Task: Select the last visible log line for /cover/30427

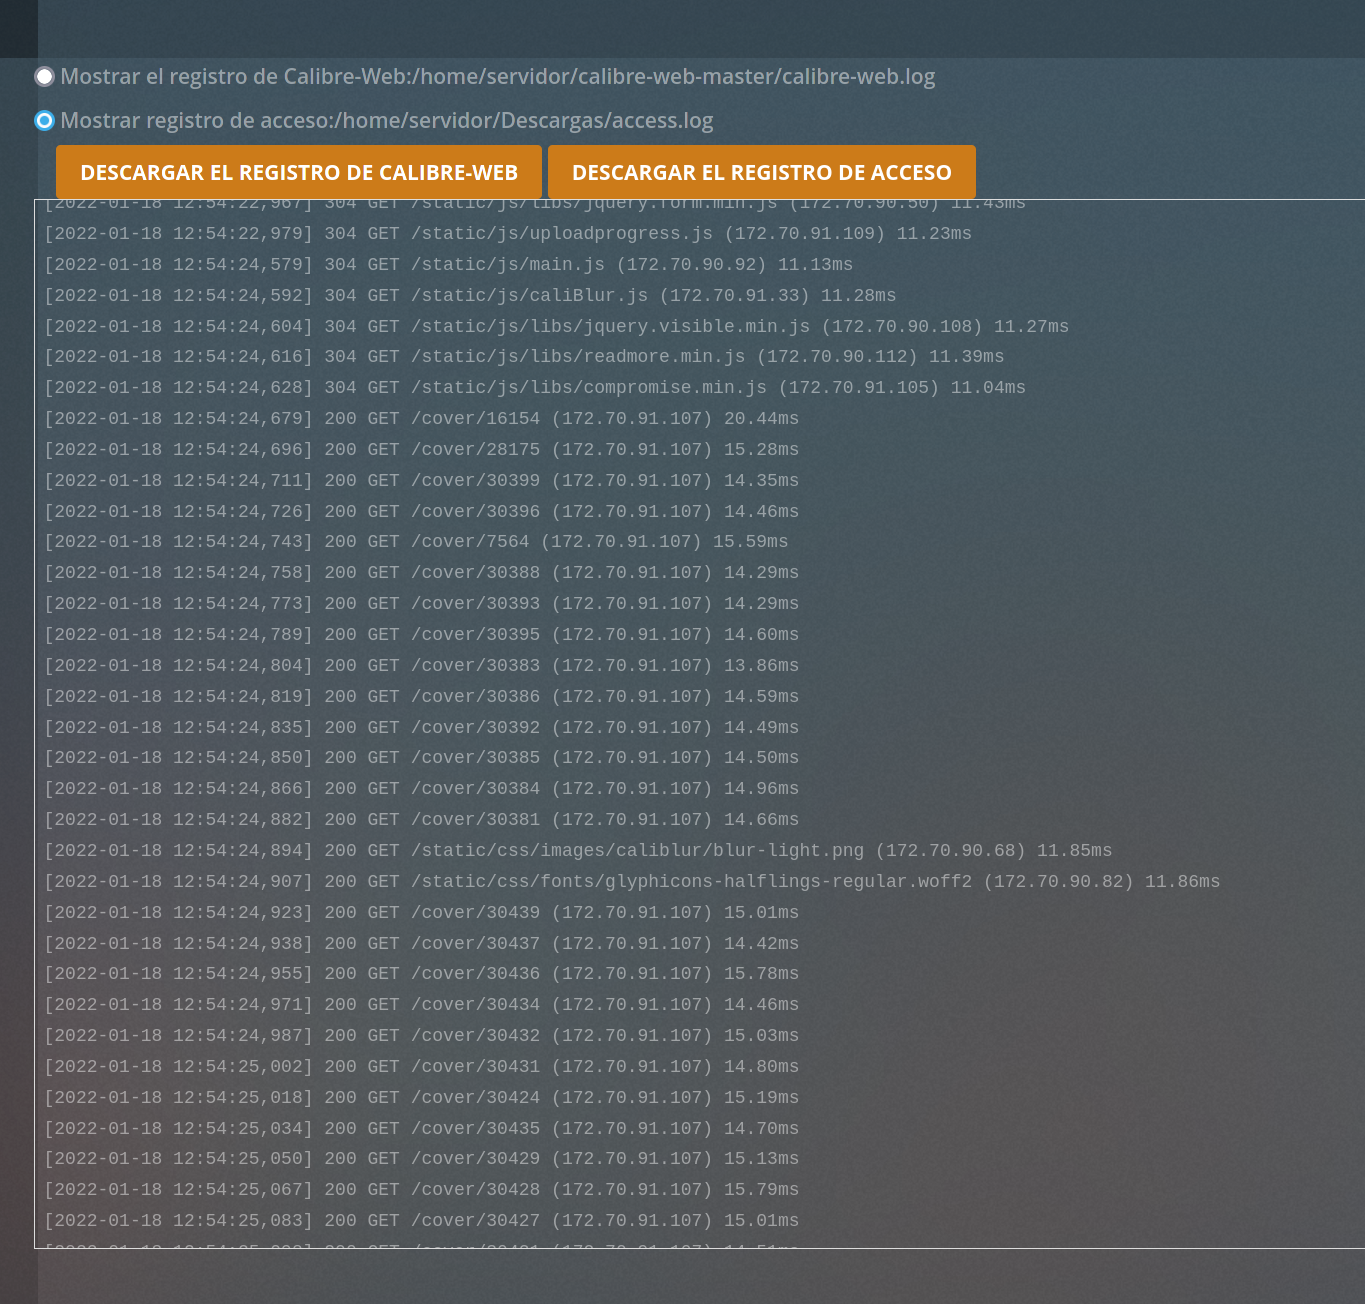Action: [x=420, y=1220]
